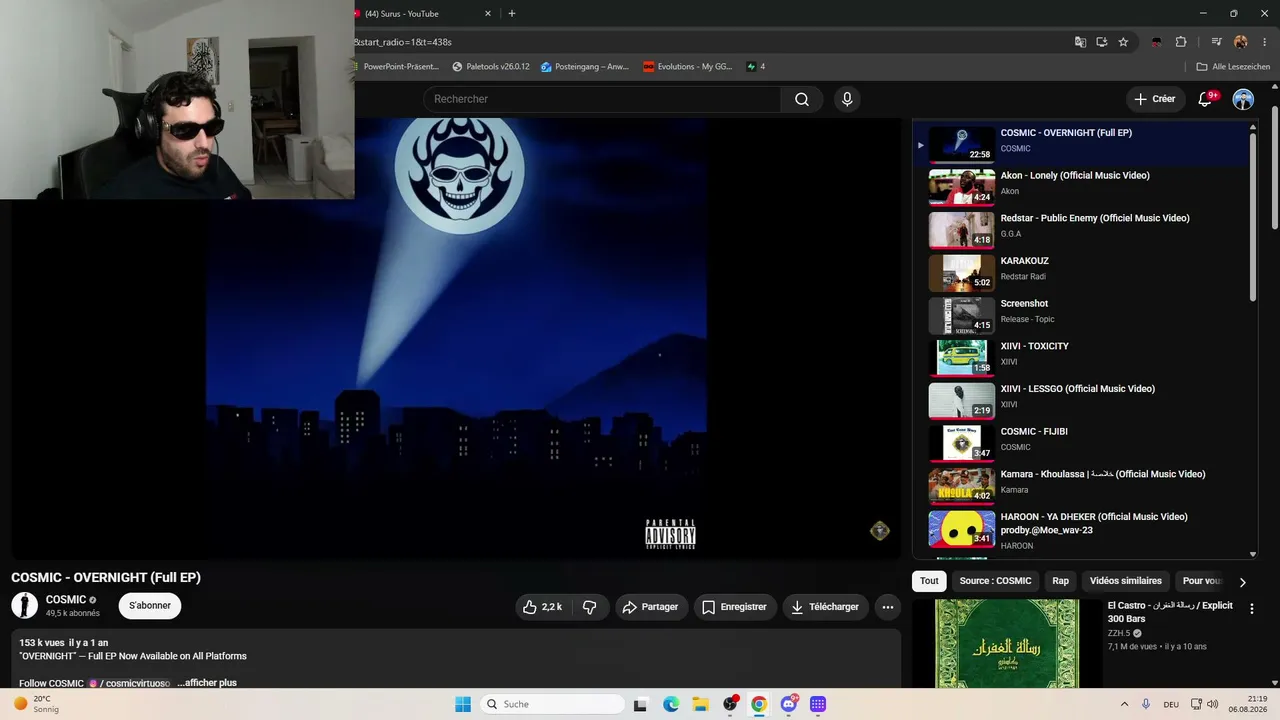This screenshot has height=720, width=1280.
Task: Open the El Castro 300 Bars thumbnail
Action: tap(1006, 643)
